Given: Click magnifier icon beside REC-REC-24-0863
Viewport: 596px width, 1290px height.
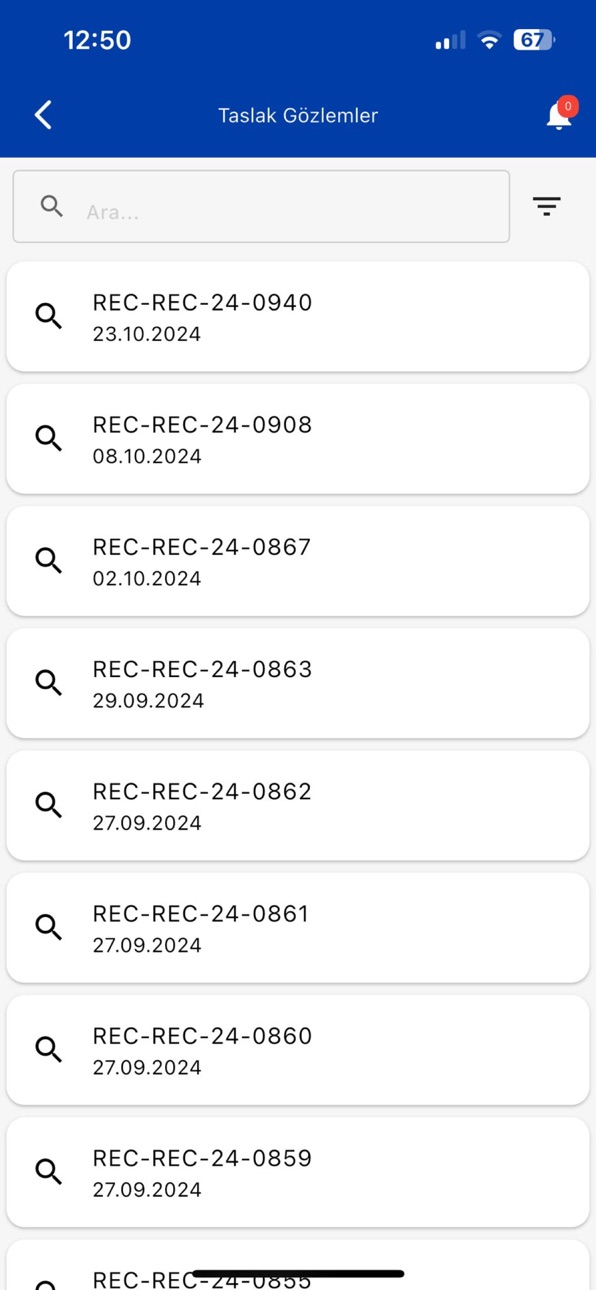Looking at the screenshot, I should [x=48, y=682].
